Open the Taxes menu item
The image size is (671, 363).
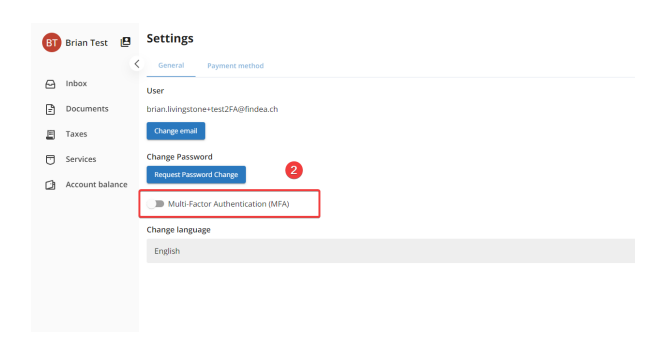(76, 134)
